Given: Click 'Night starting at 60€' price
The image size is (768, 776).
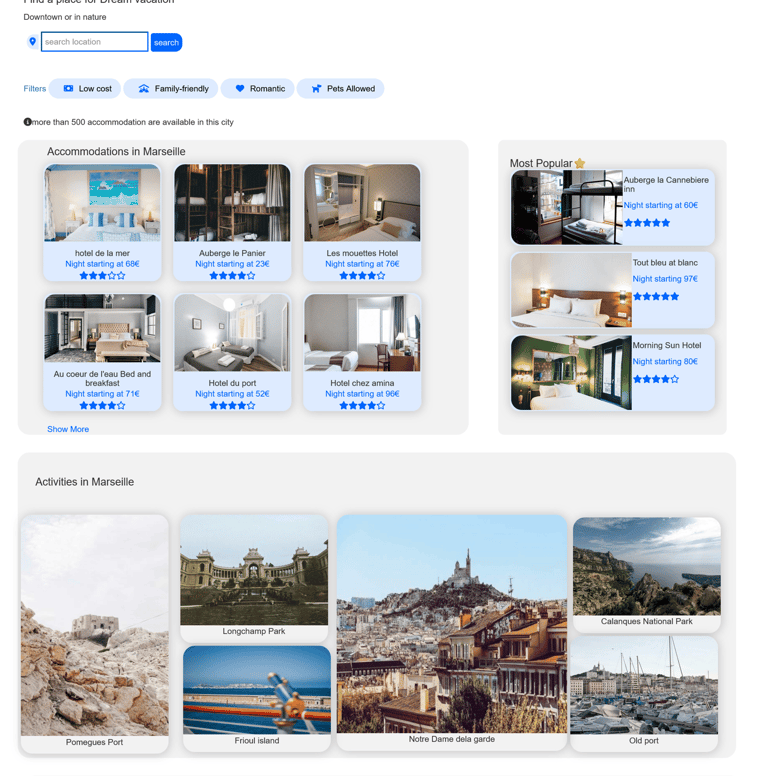Looking at the screenshot, I should (x=661, y=205).
